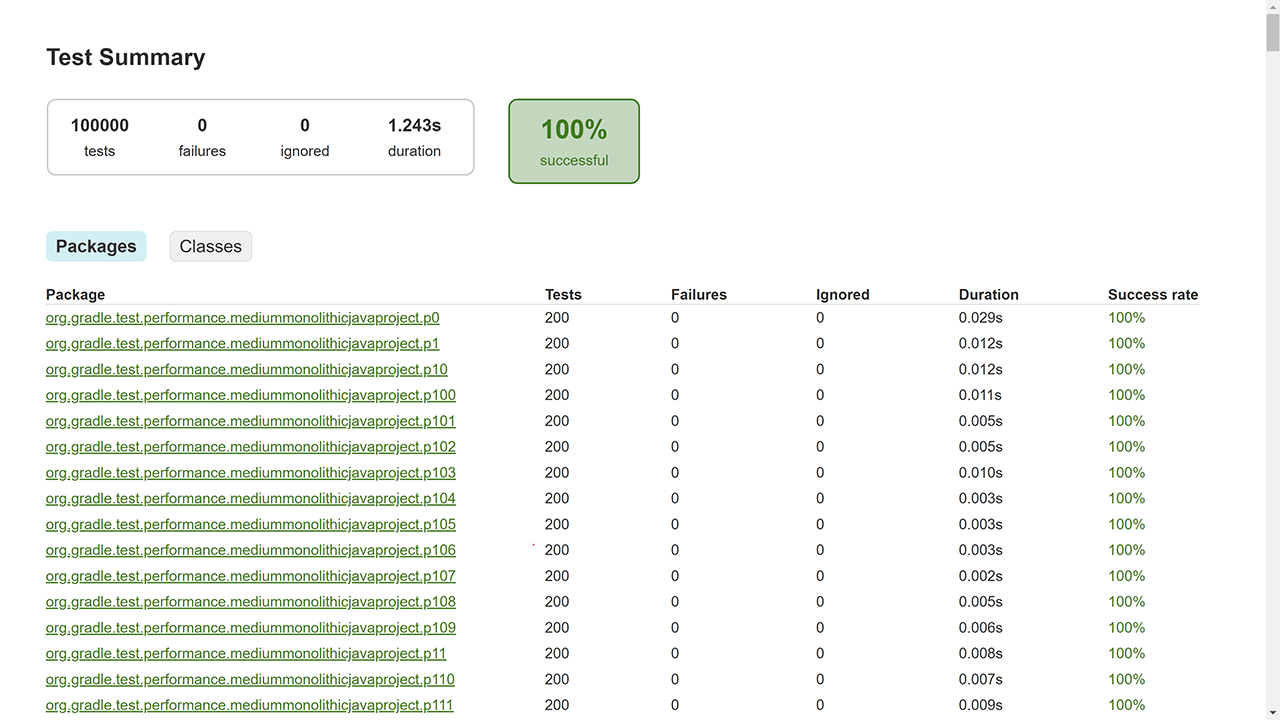This screenshot has width=1280, height=720.
Task: Open package p105 link
Action: tap(250, 525)
